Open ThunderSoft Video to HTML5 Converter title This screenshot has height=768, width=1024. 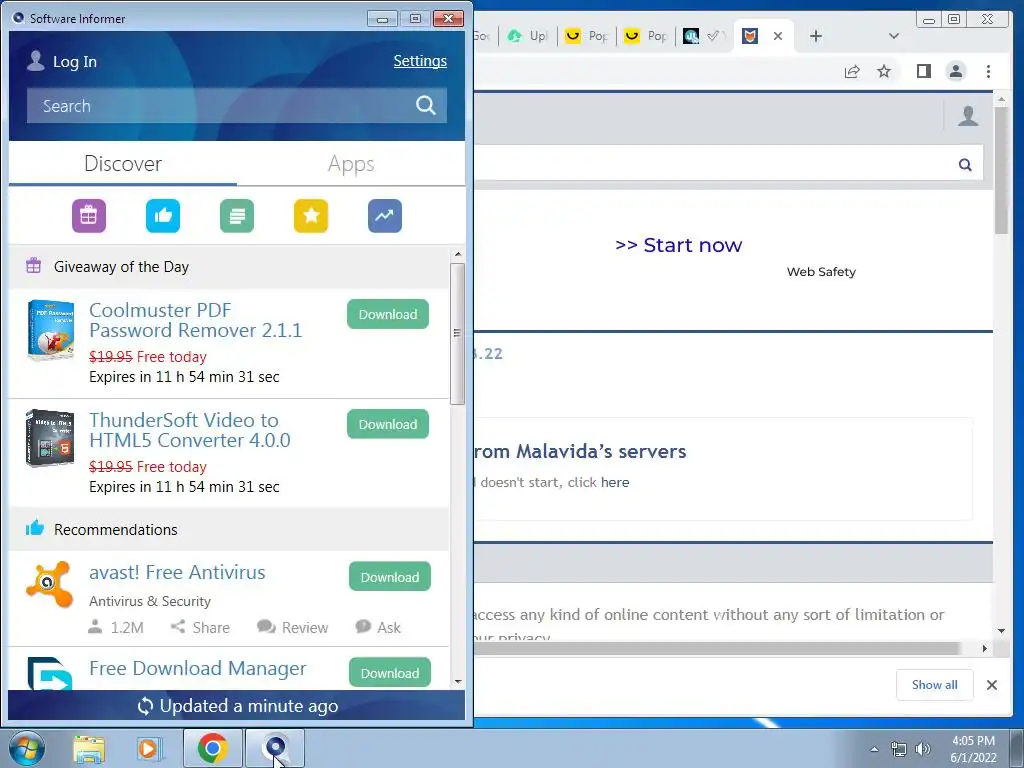coord(189,430)
